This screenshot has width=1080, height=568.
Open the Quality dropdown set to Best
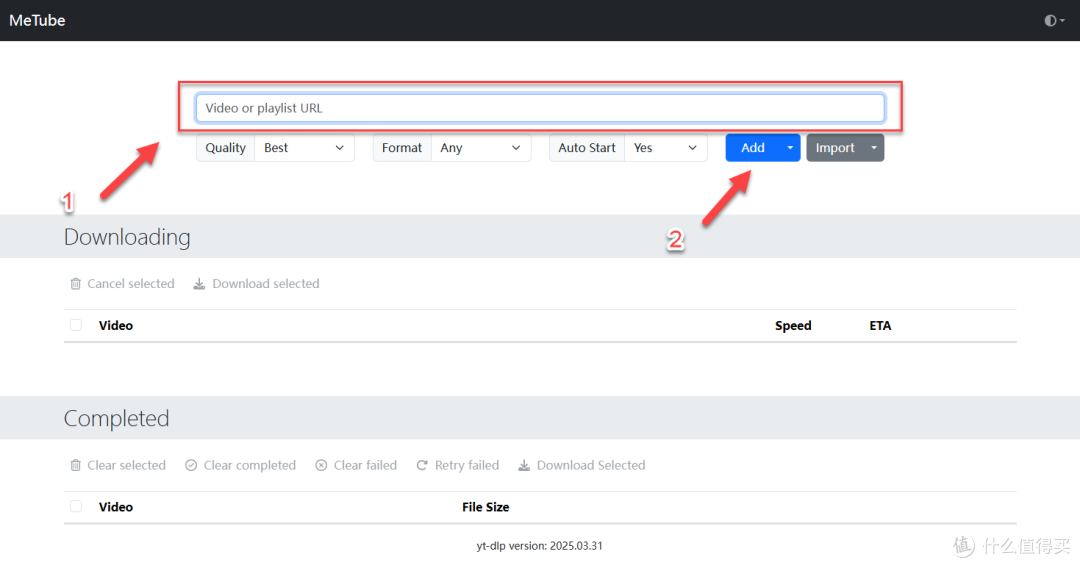click(304, 148)
